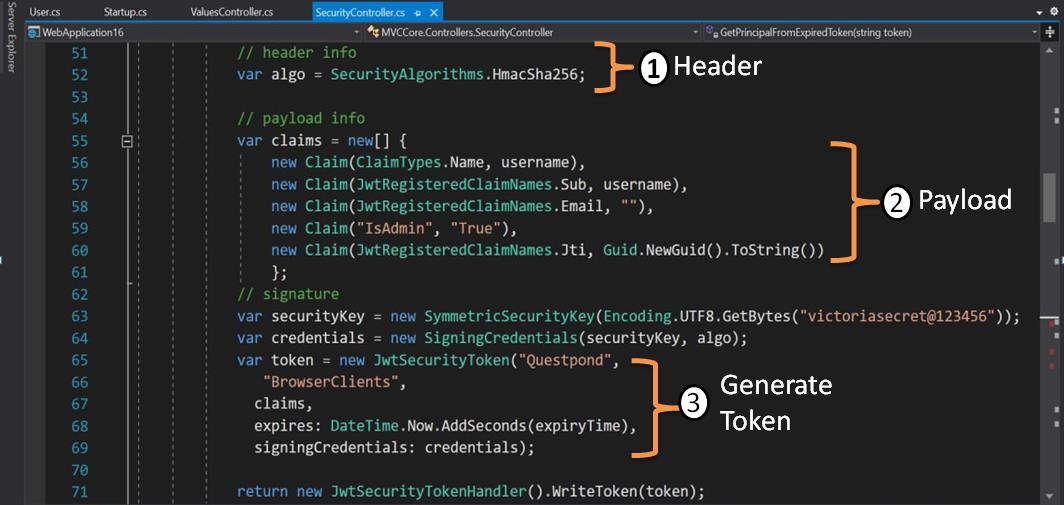
Task: Click the "True" string on line 59
Action: point(476,228)
